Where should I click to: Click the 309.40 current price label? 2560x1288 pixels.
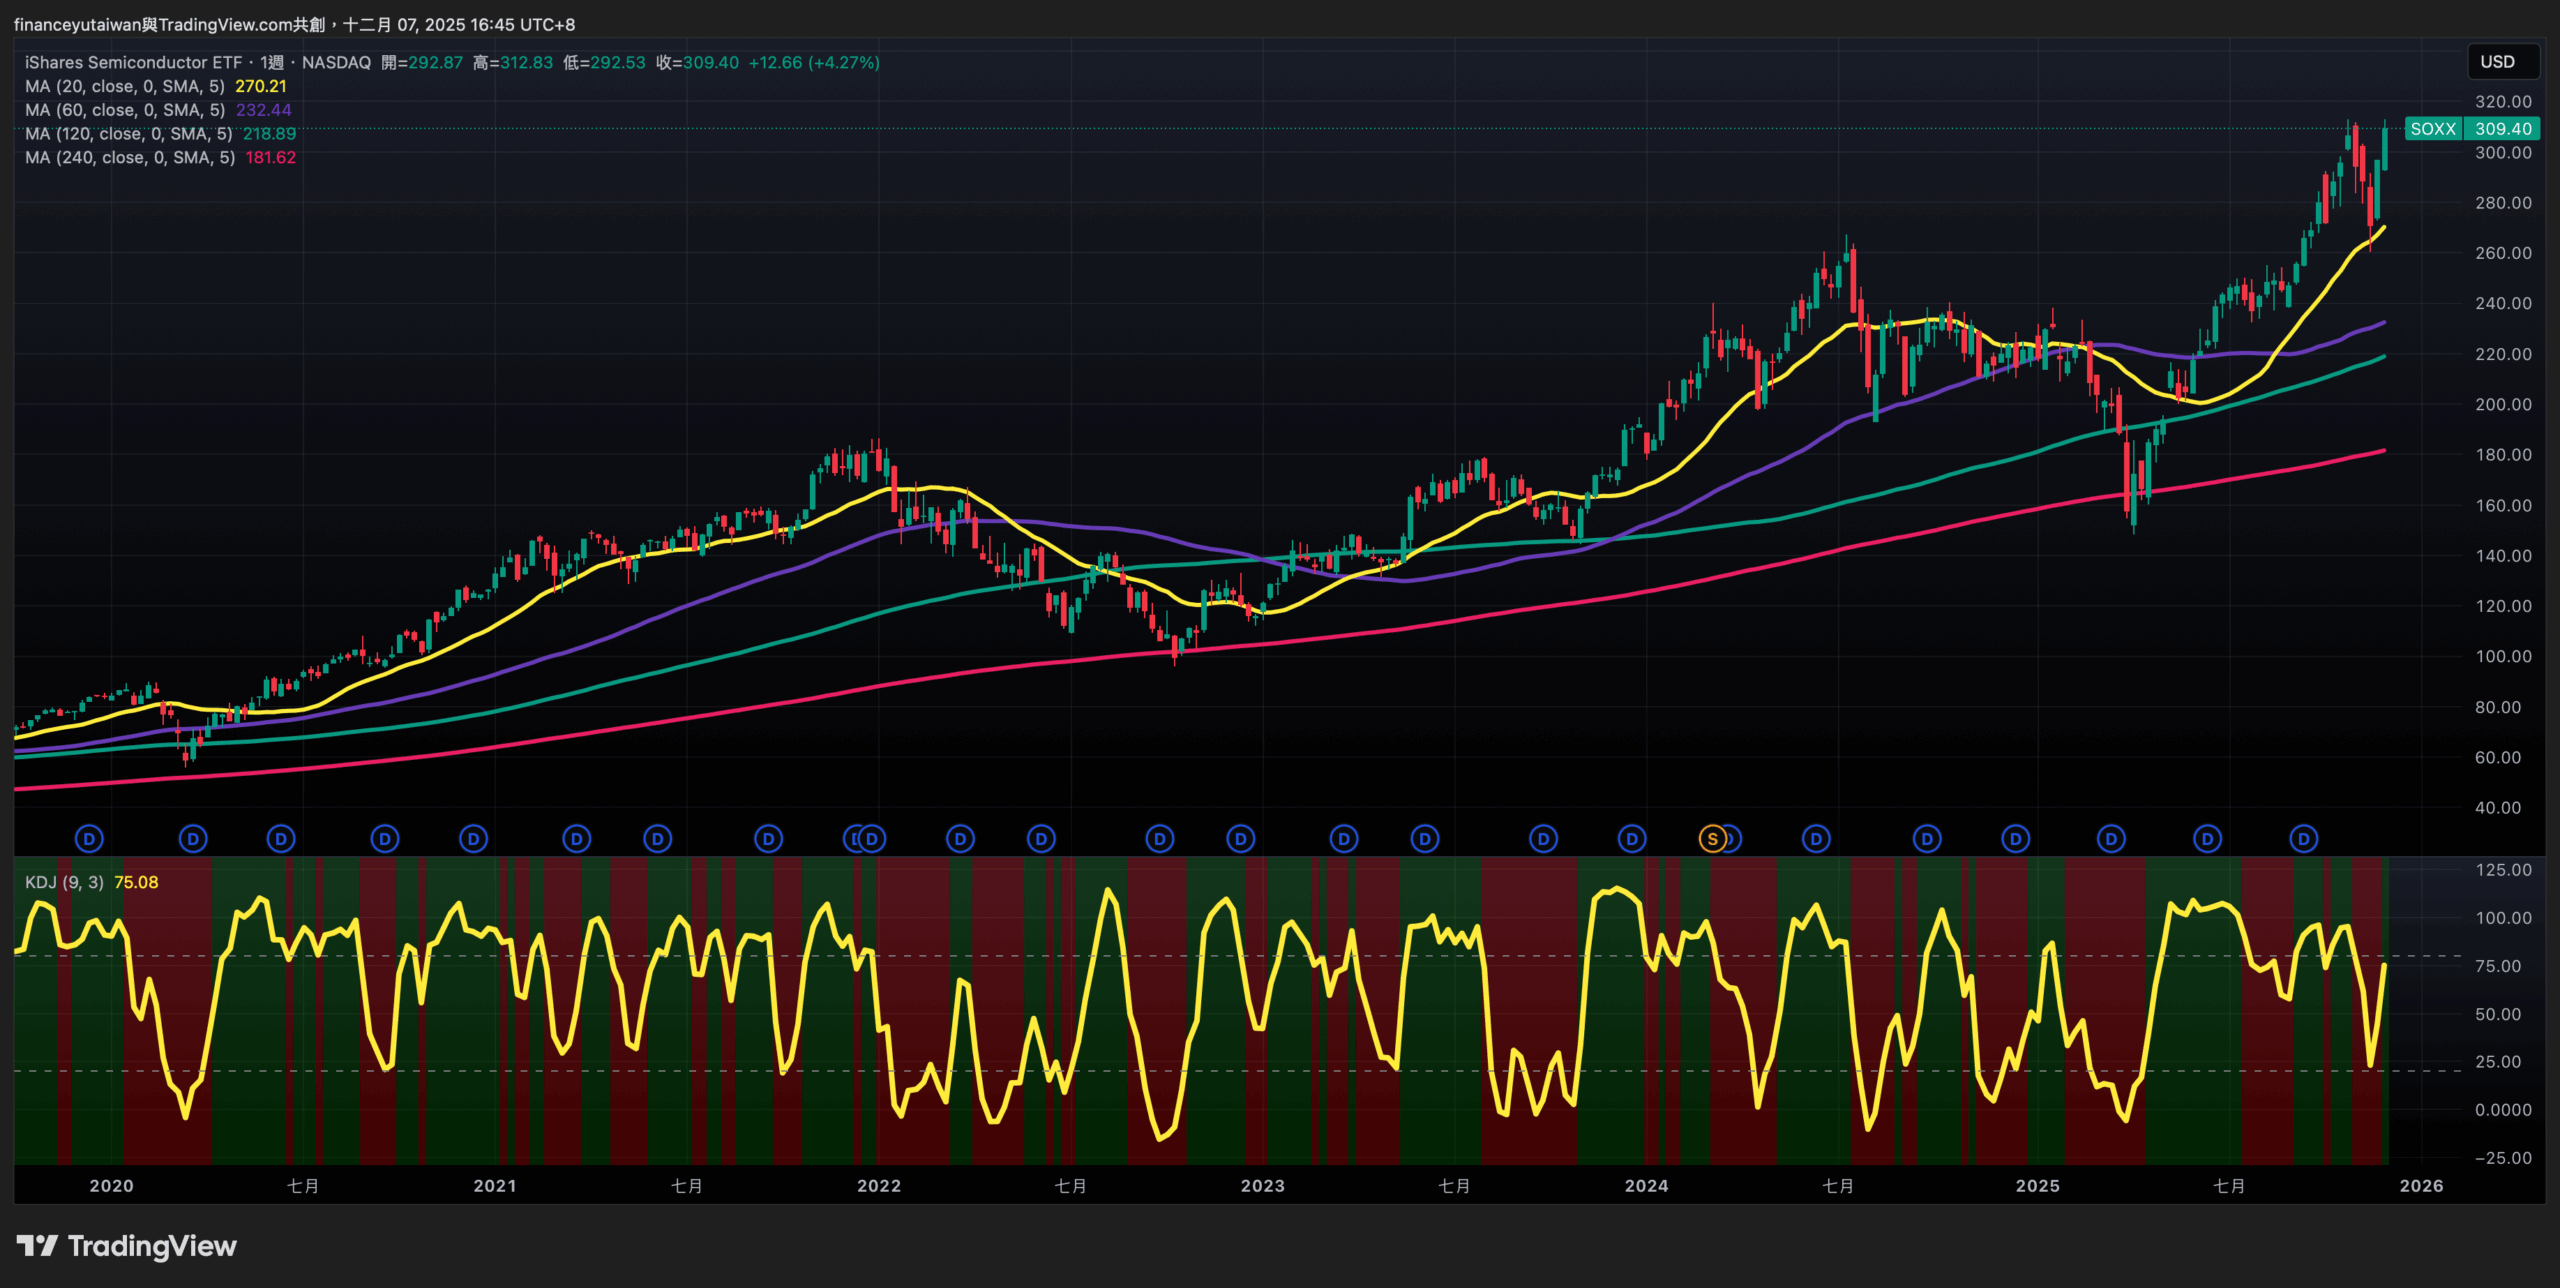coord(2503,129)
